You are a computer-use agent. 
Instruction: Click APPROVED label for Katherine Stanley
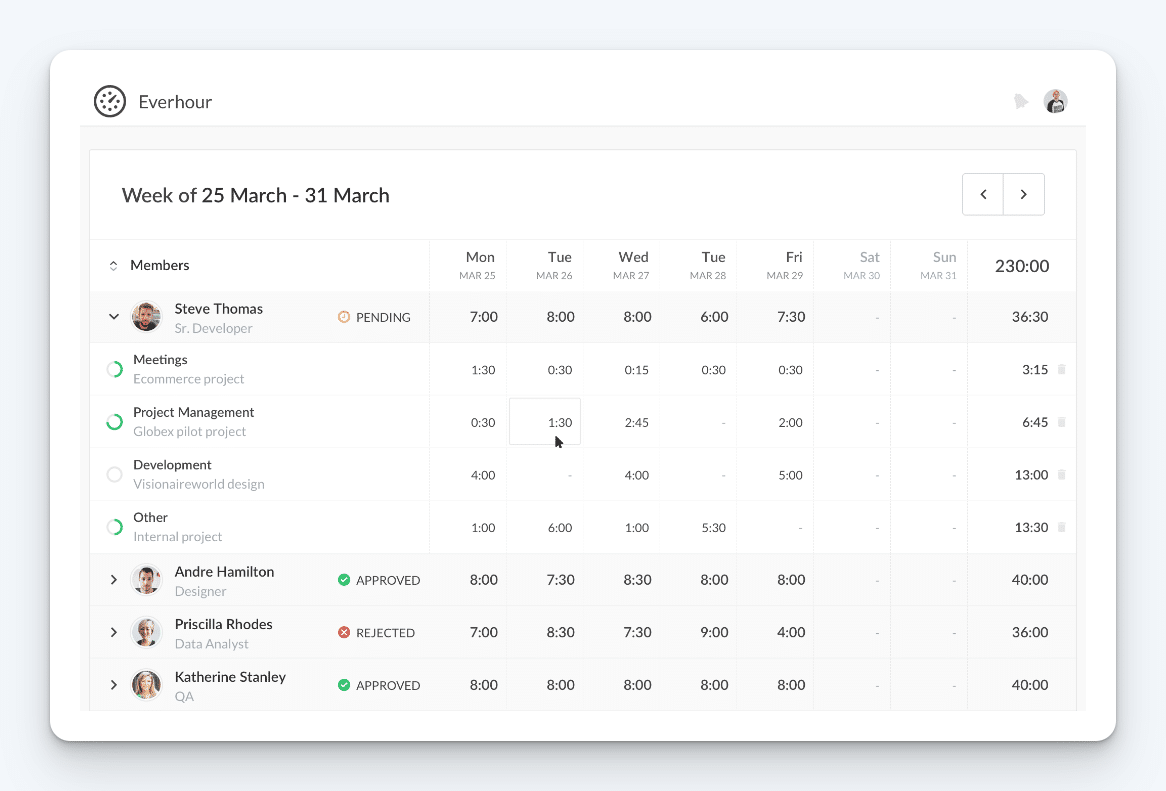[x=388, y=685]
